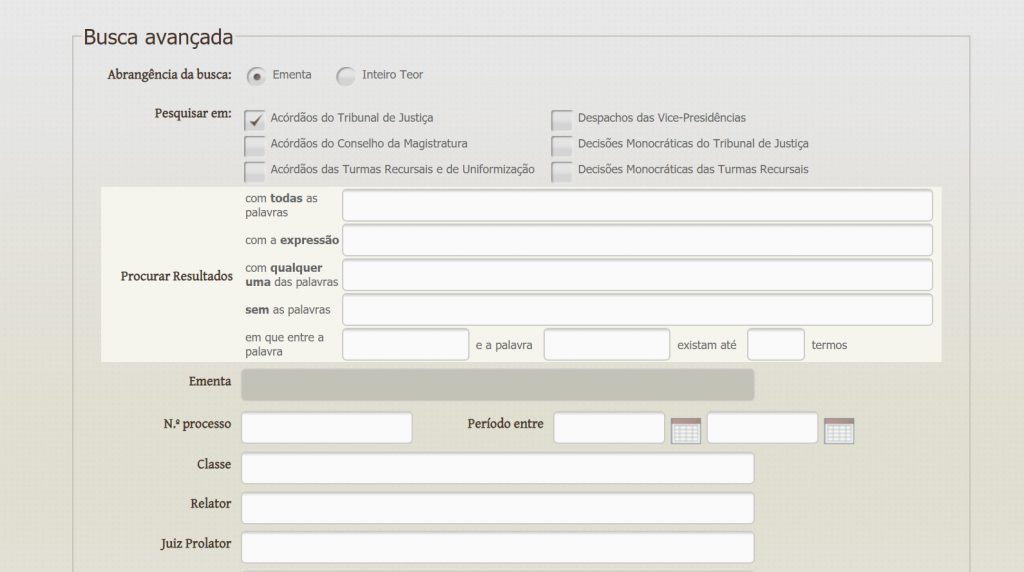This screenshot has height=572, width=1024.
Task: Click the 'com todas as palavras' field
Action: (637, 205)
